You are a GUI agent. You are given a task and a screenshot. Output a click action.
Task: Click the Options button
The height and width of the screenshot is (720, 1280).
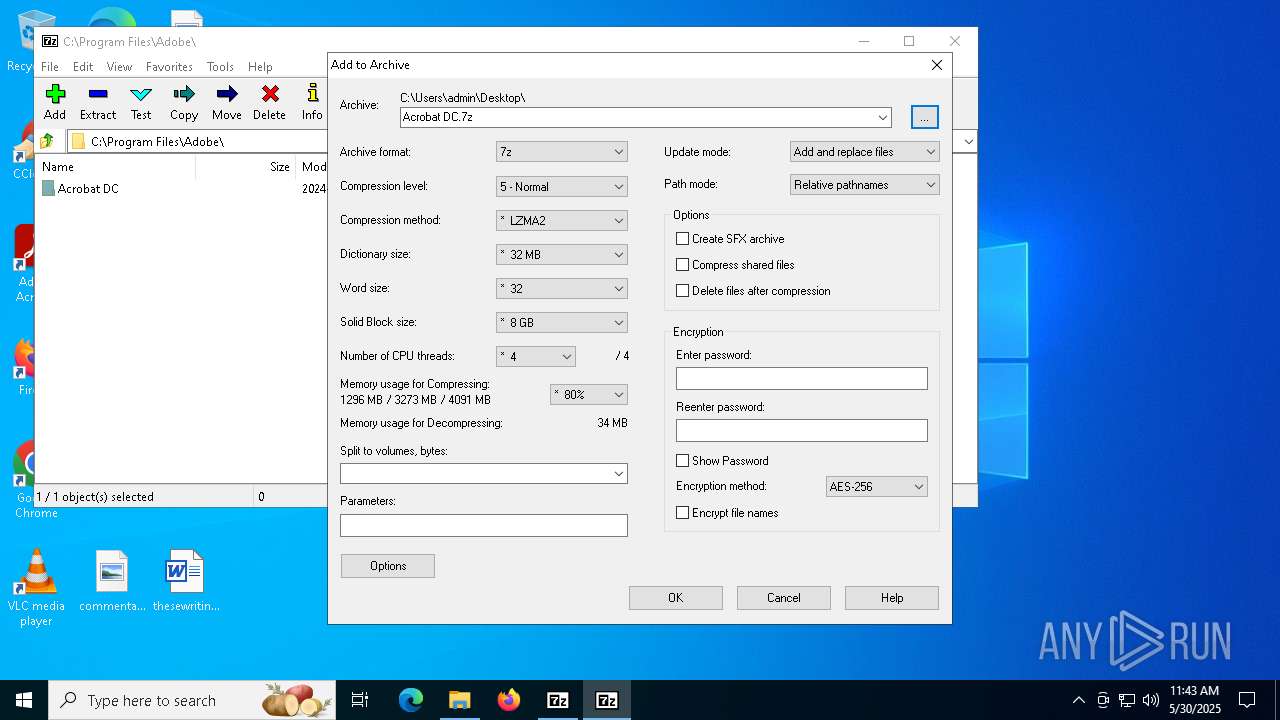click(x=388, y=566)
